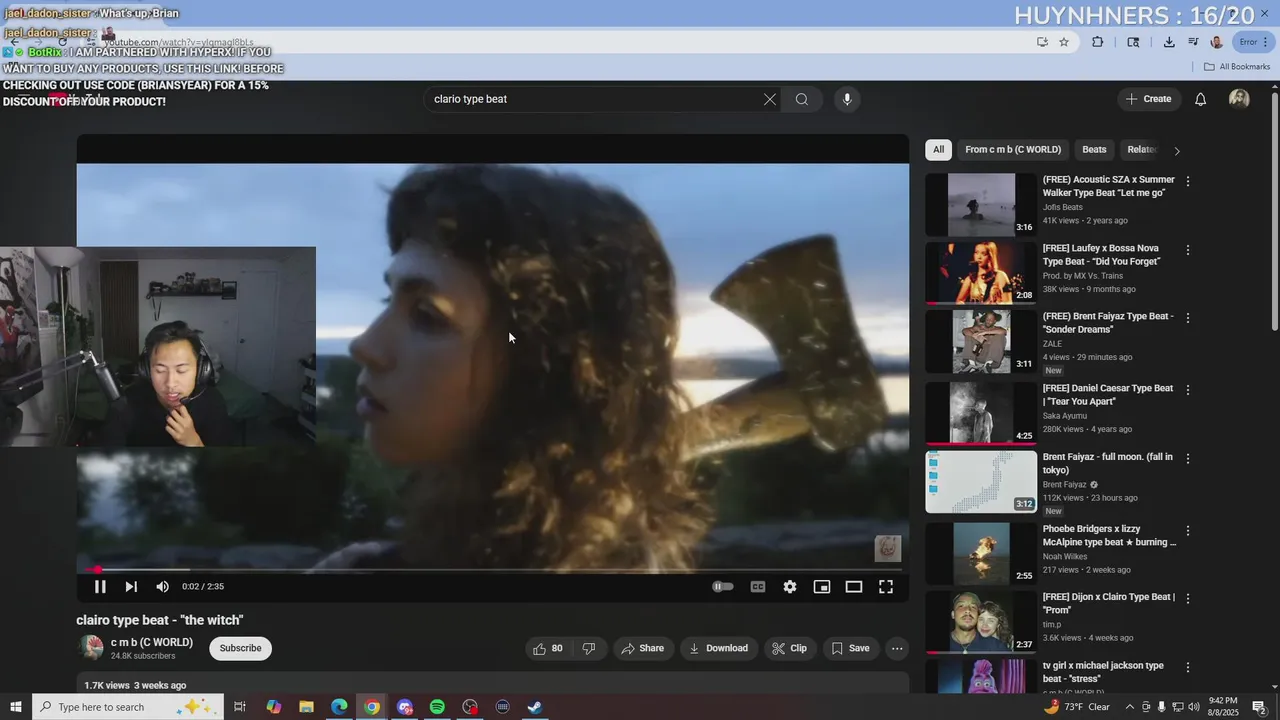
Task: Open Chrome media controls icon
Action: pos(1193,42)
